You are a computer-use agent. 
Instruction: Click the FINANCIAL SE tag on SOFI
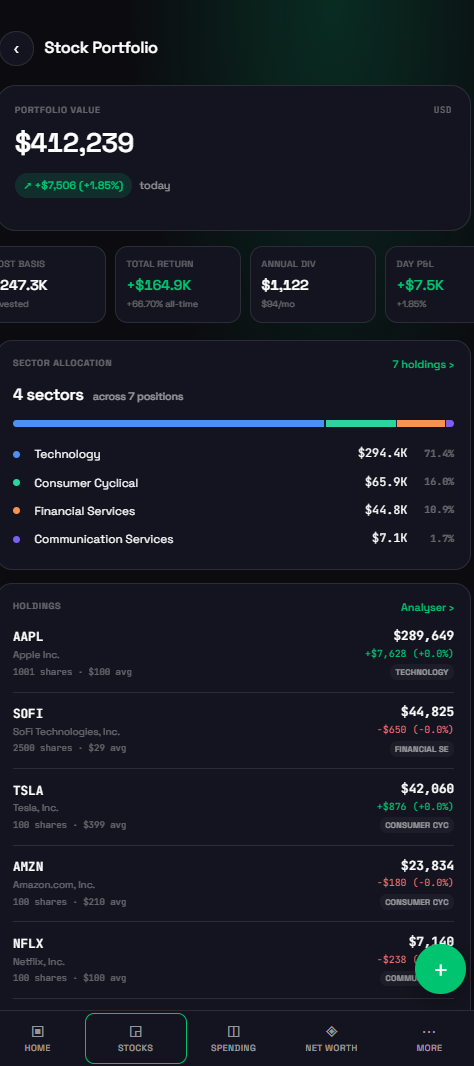click(422, 749)
